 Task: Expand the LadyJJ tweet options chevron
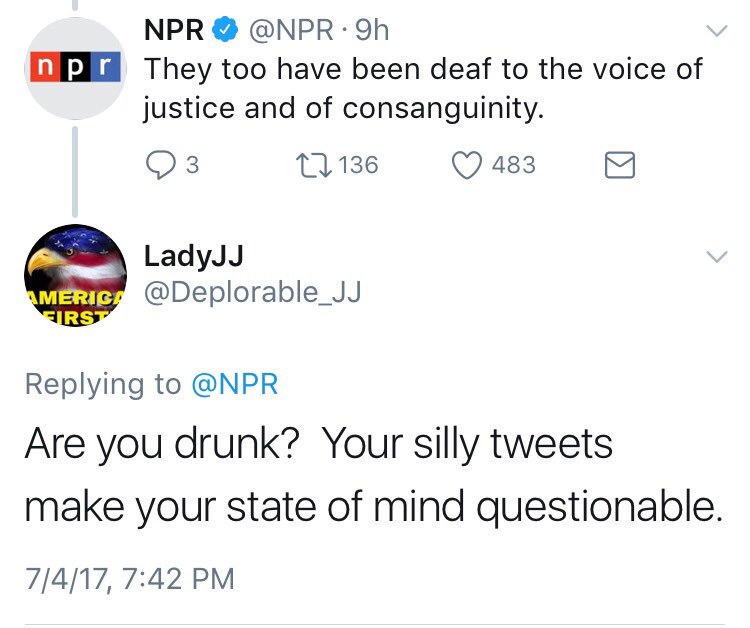tap(717, 257)
